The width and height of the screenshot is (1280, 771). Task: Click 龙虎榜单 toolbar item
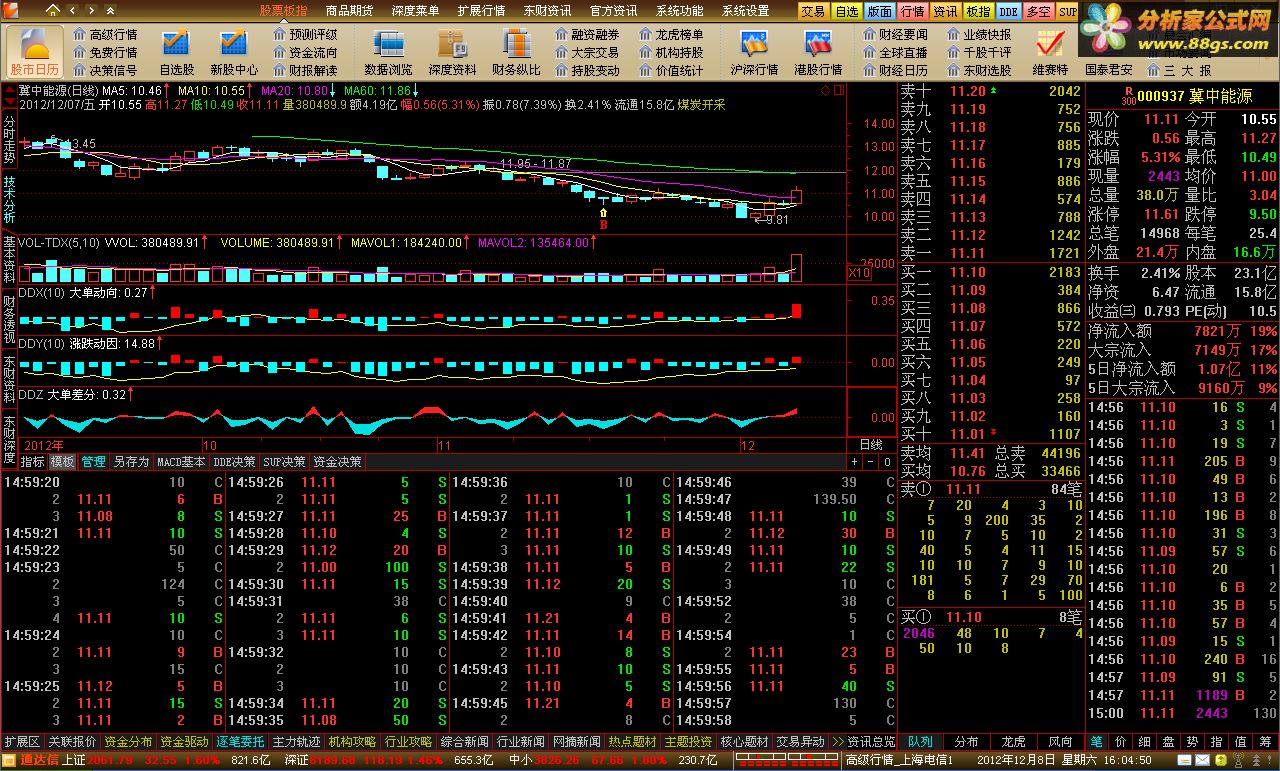click(x=671, y=34)
